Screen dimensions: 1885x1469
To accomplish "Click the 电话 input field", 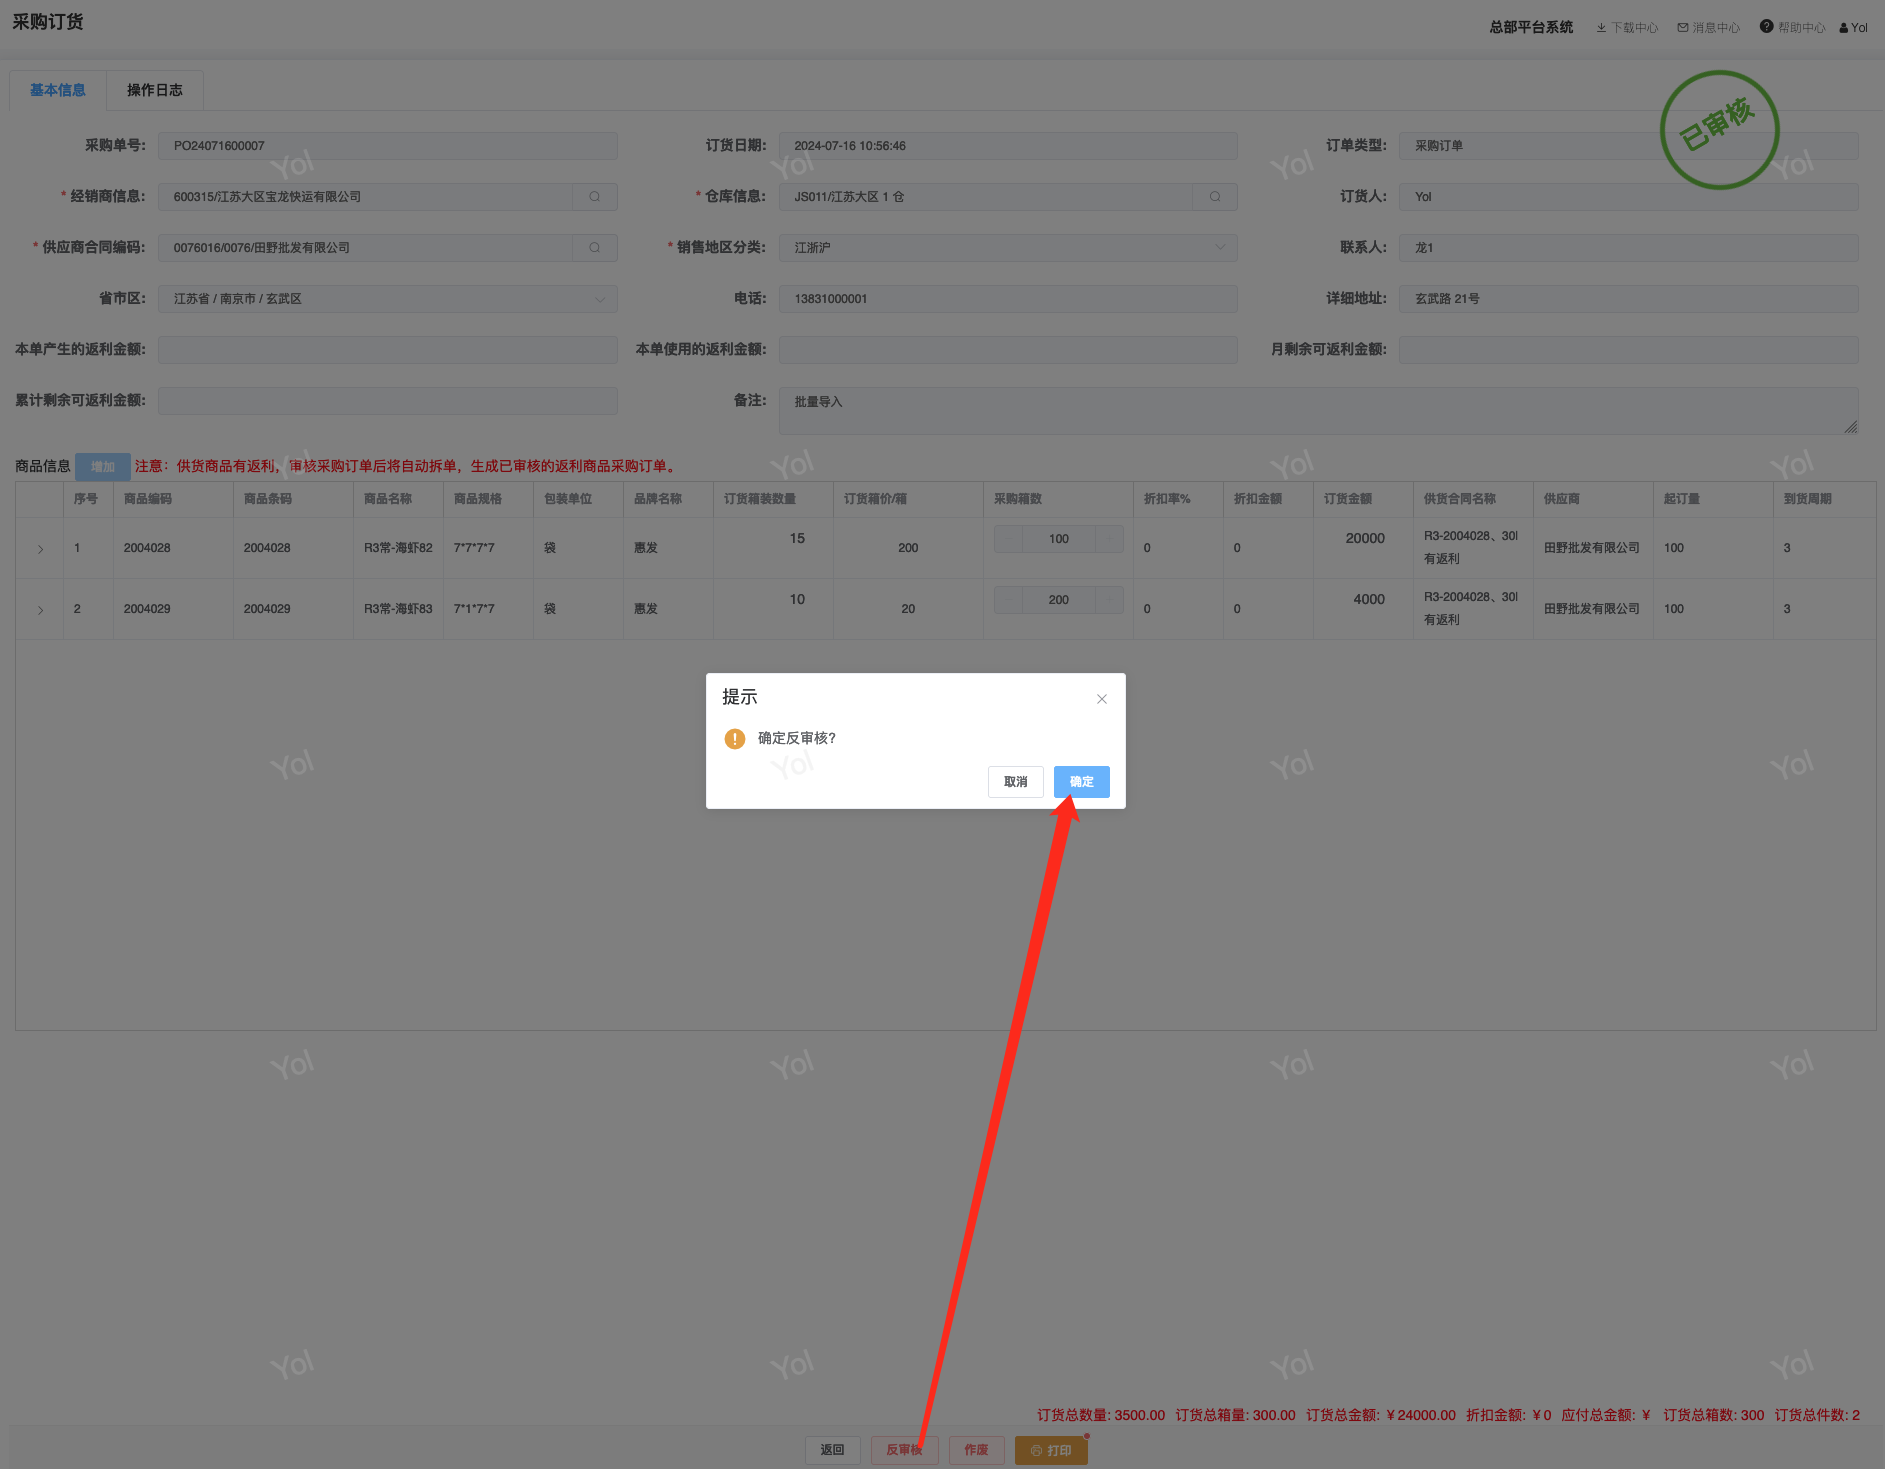I will click(x=1008, y=299).
